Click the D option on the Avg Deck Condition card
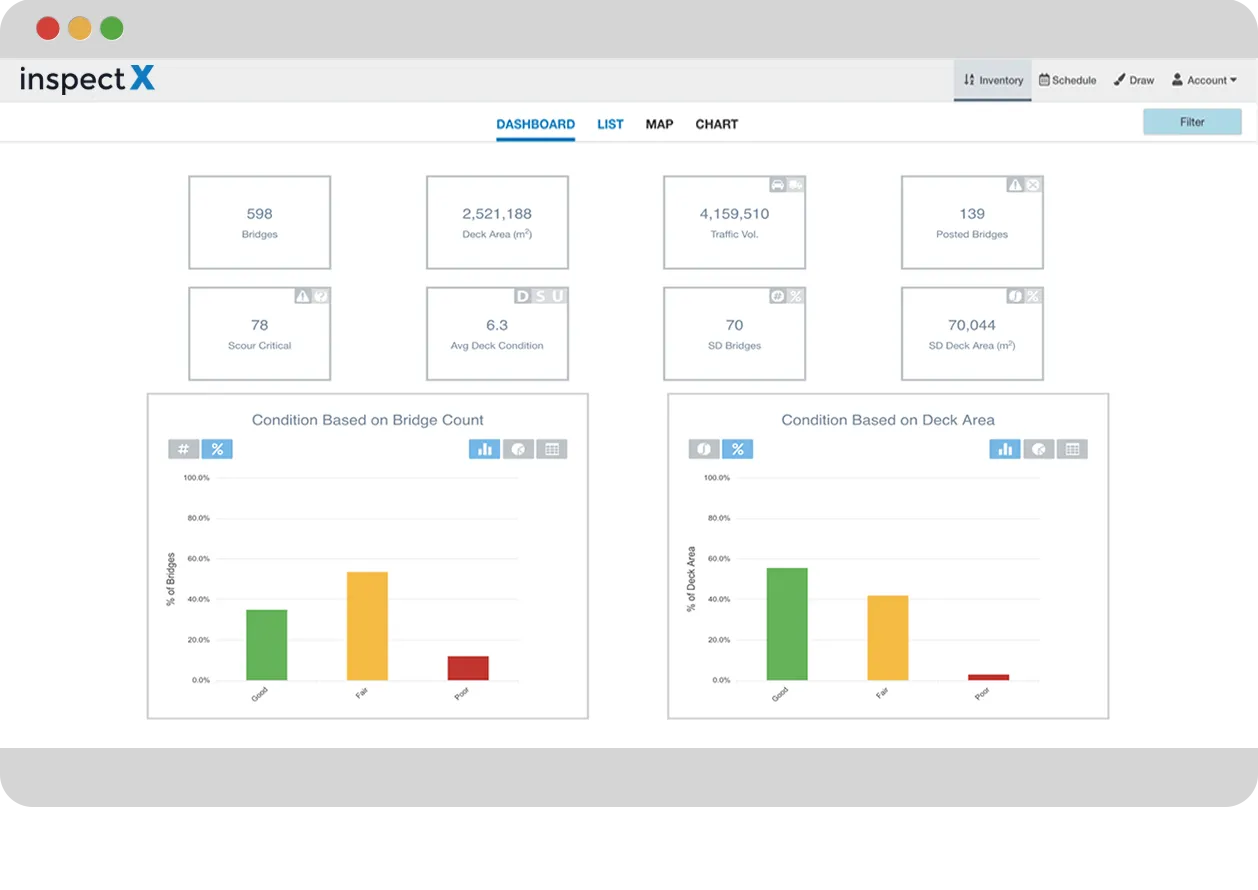Image resolution: width=1258 pixels, height=890 pixels. coord(522,296)
